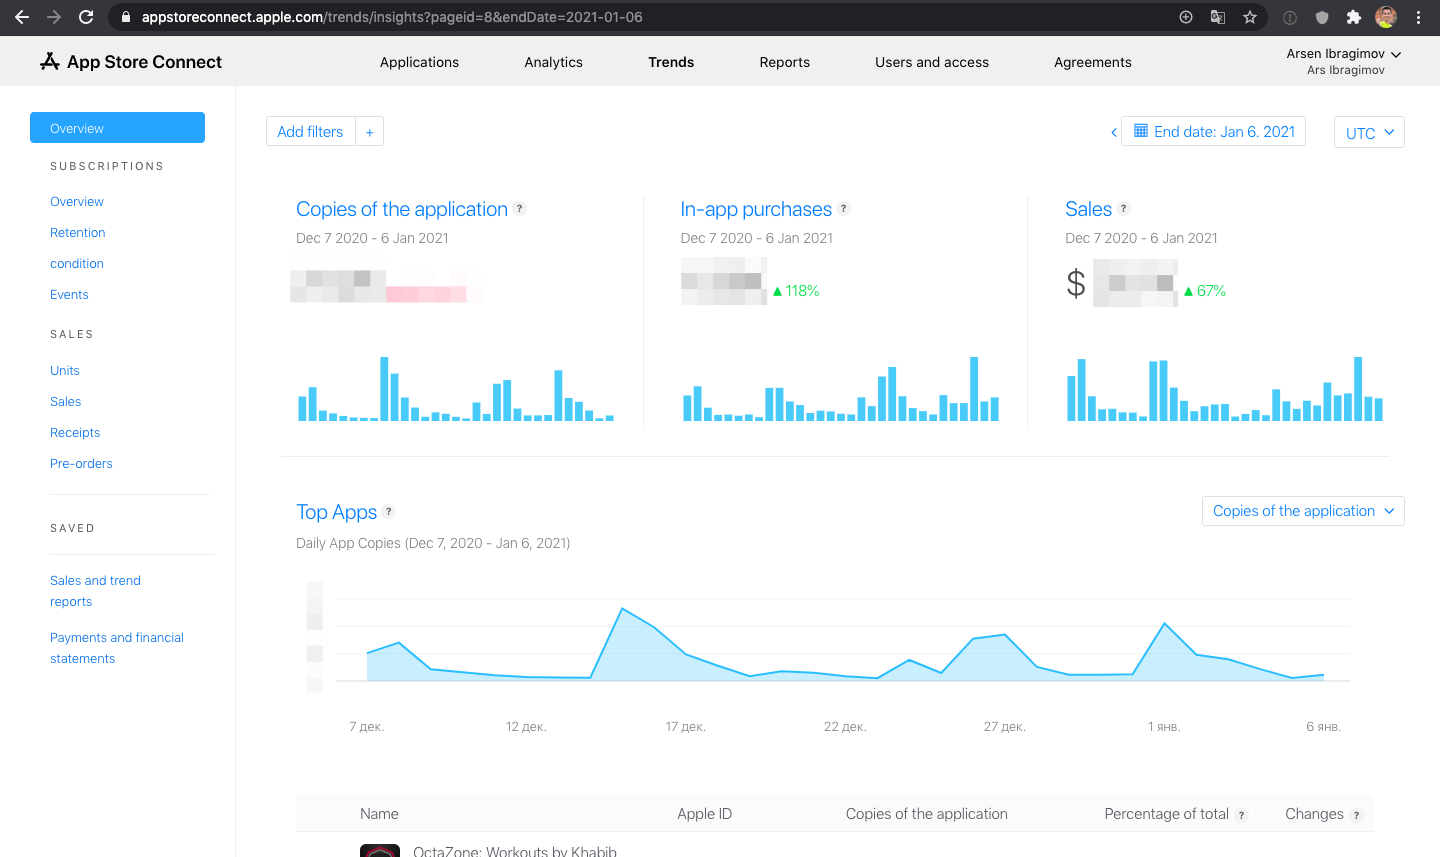
Task: Open Users and access tab
Action: (932, 62)
